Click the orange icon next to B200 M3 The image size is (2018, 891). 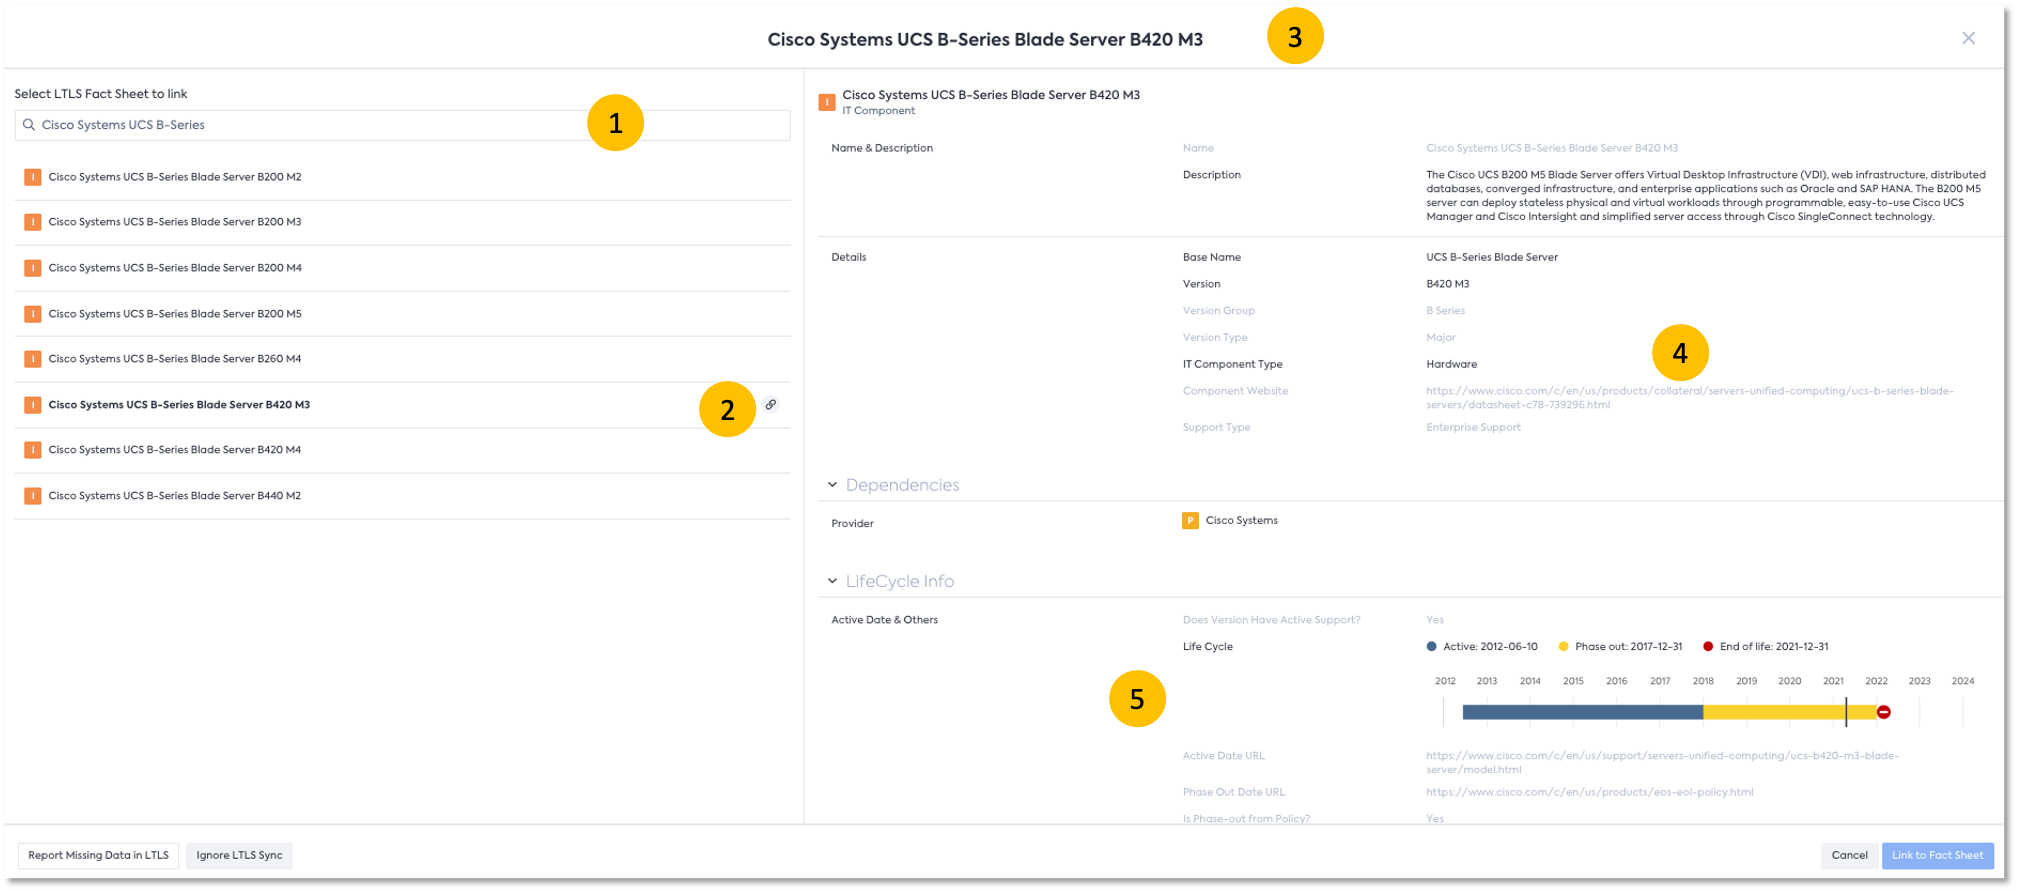click(x=33, y=222)
